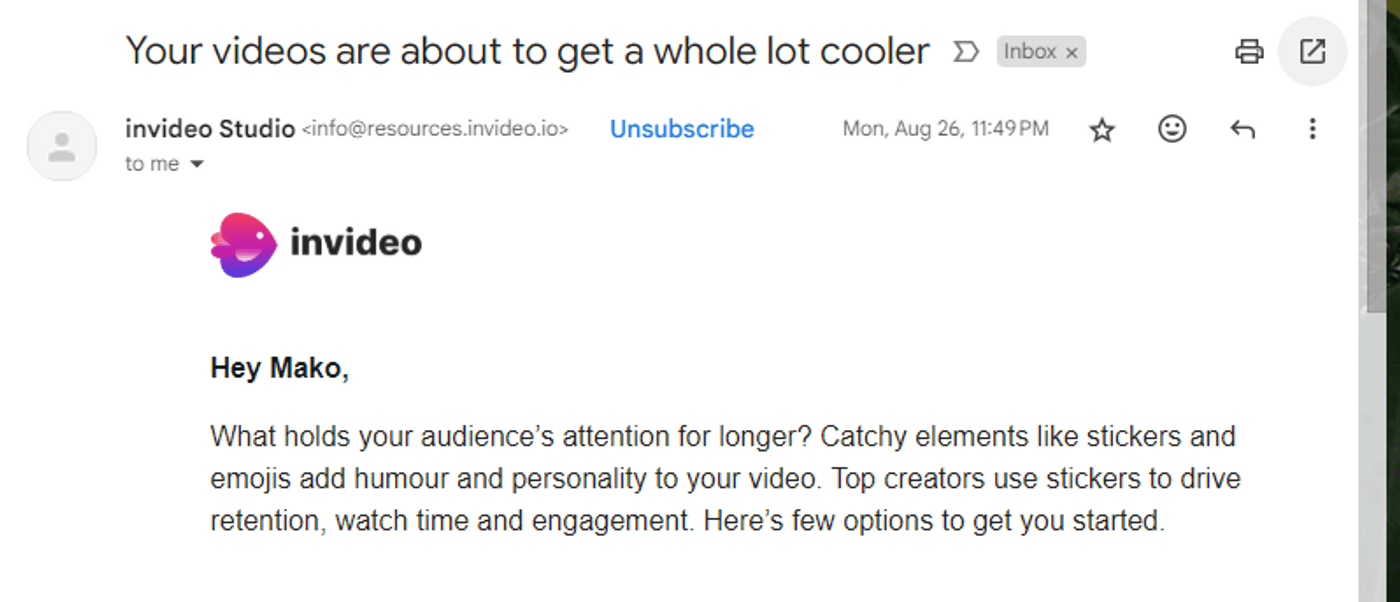Screen dimensions: 1400x602
Task: Remove the Inbox label using its x
Action: (1072, 53)
